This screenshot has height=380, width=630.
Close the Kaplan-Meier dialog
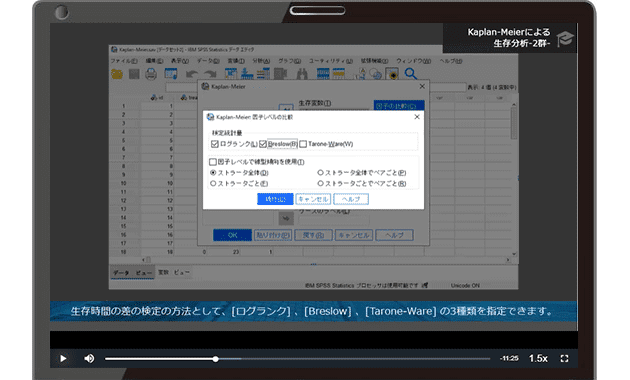[x=422, y=86]
